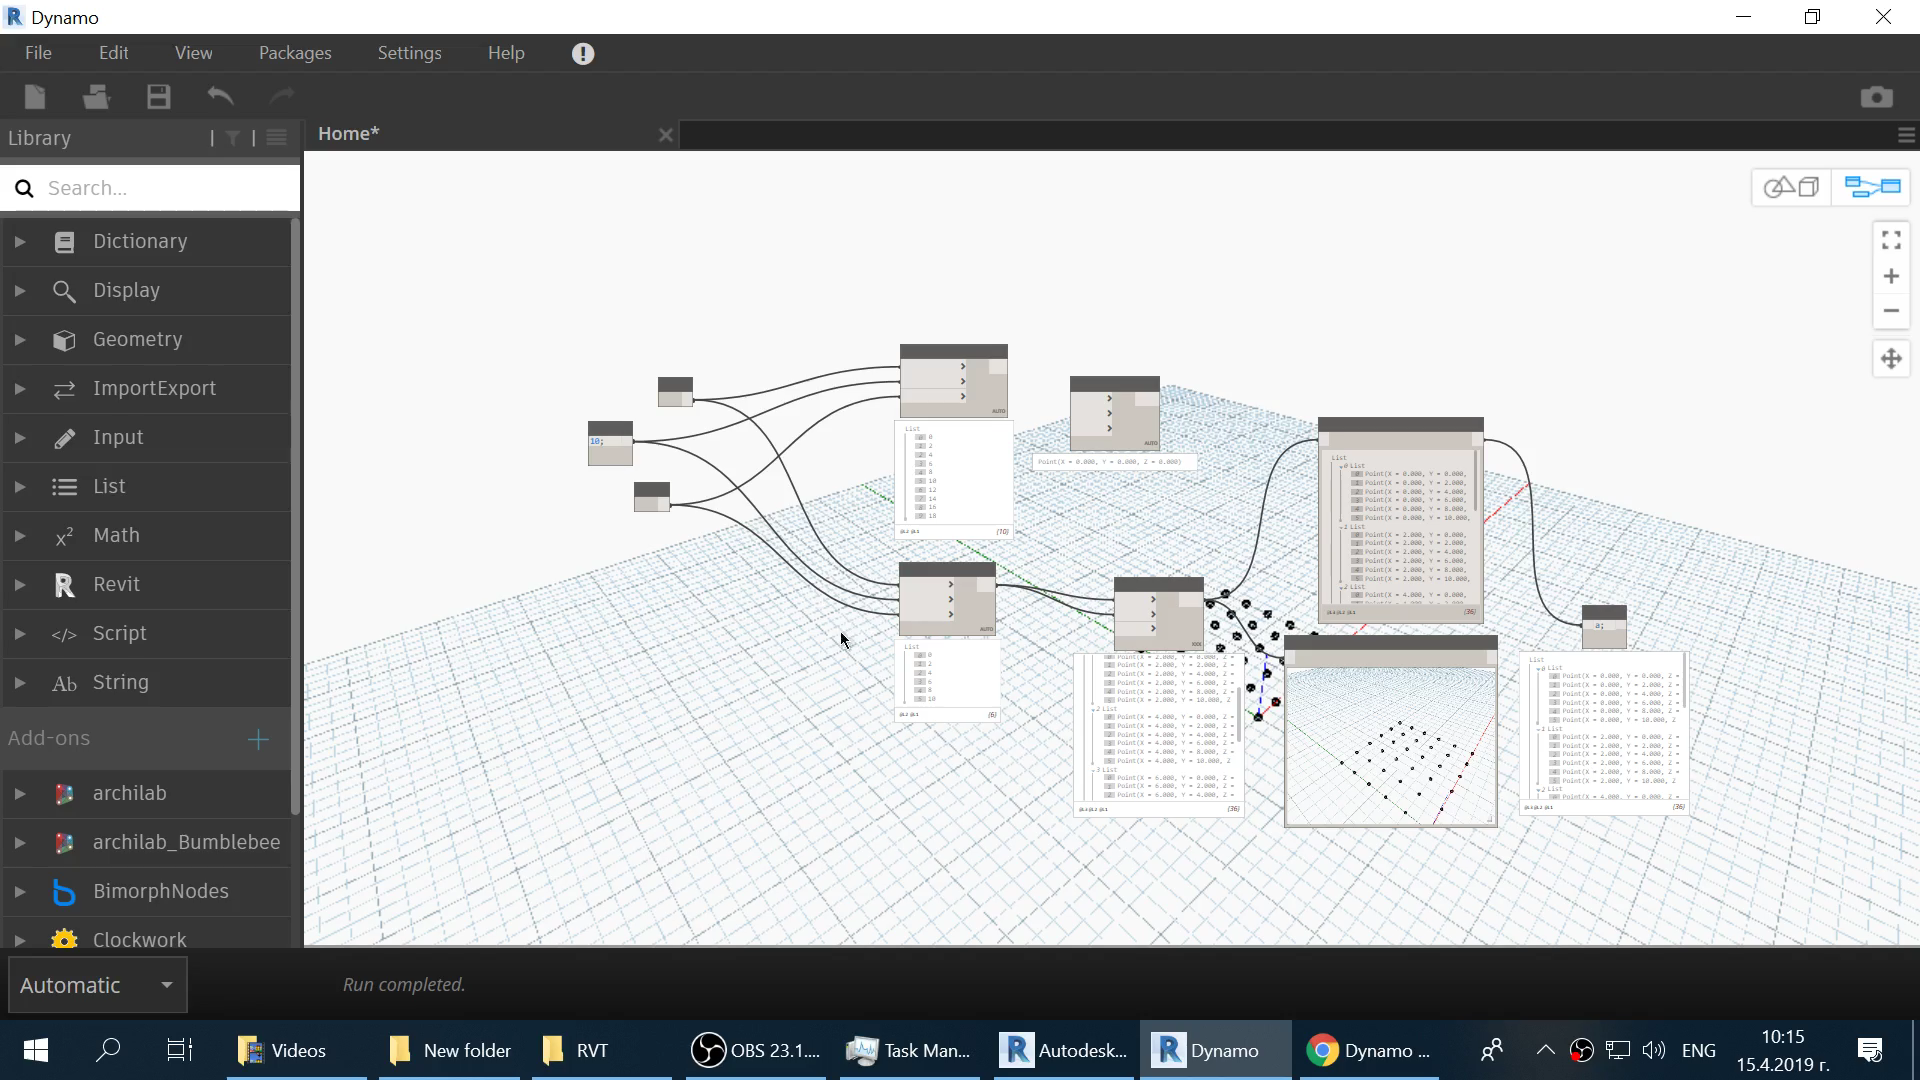
Task: Click the Open file toolbar icon
Action: click(96, 96)
